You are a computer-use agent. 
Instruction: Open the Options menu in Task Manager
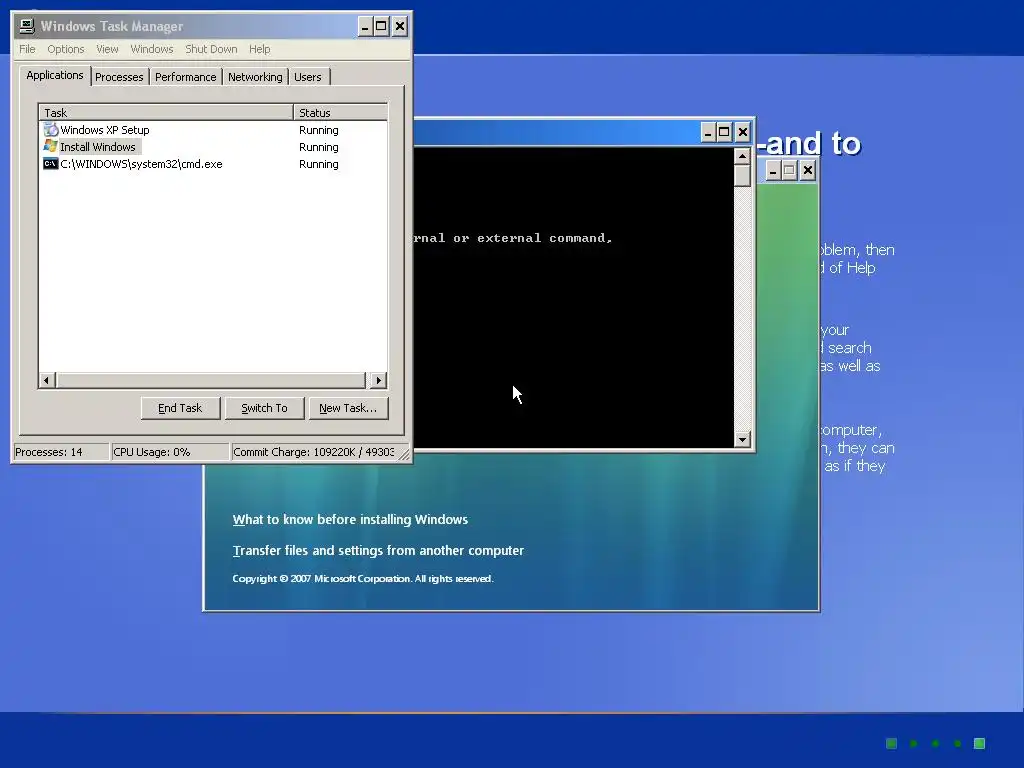[x=65, y=49]
